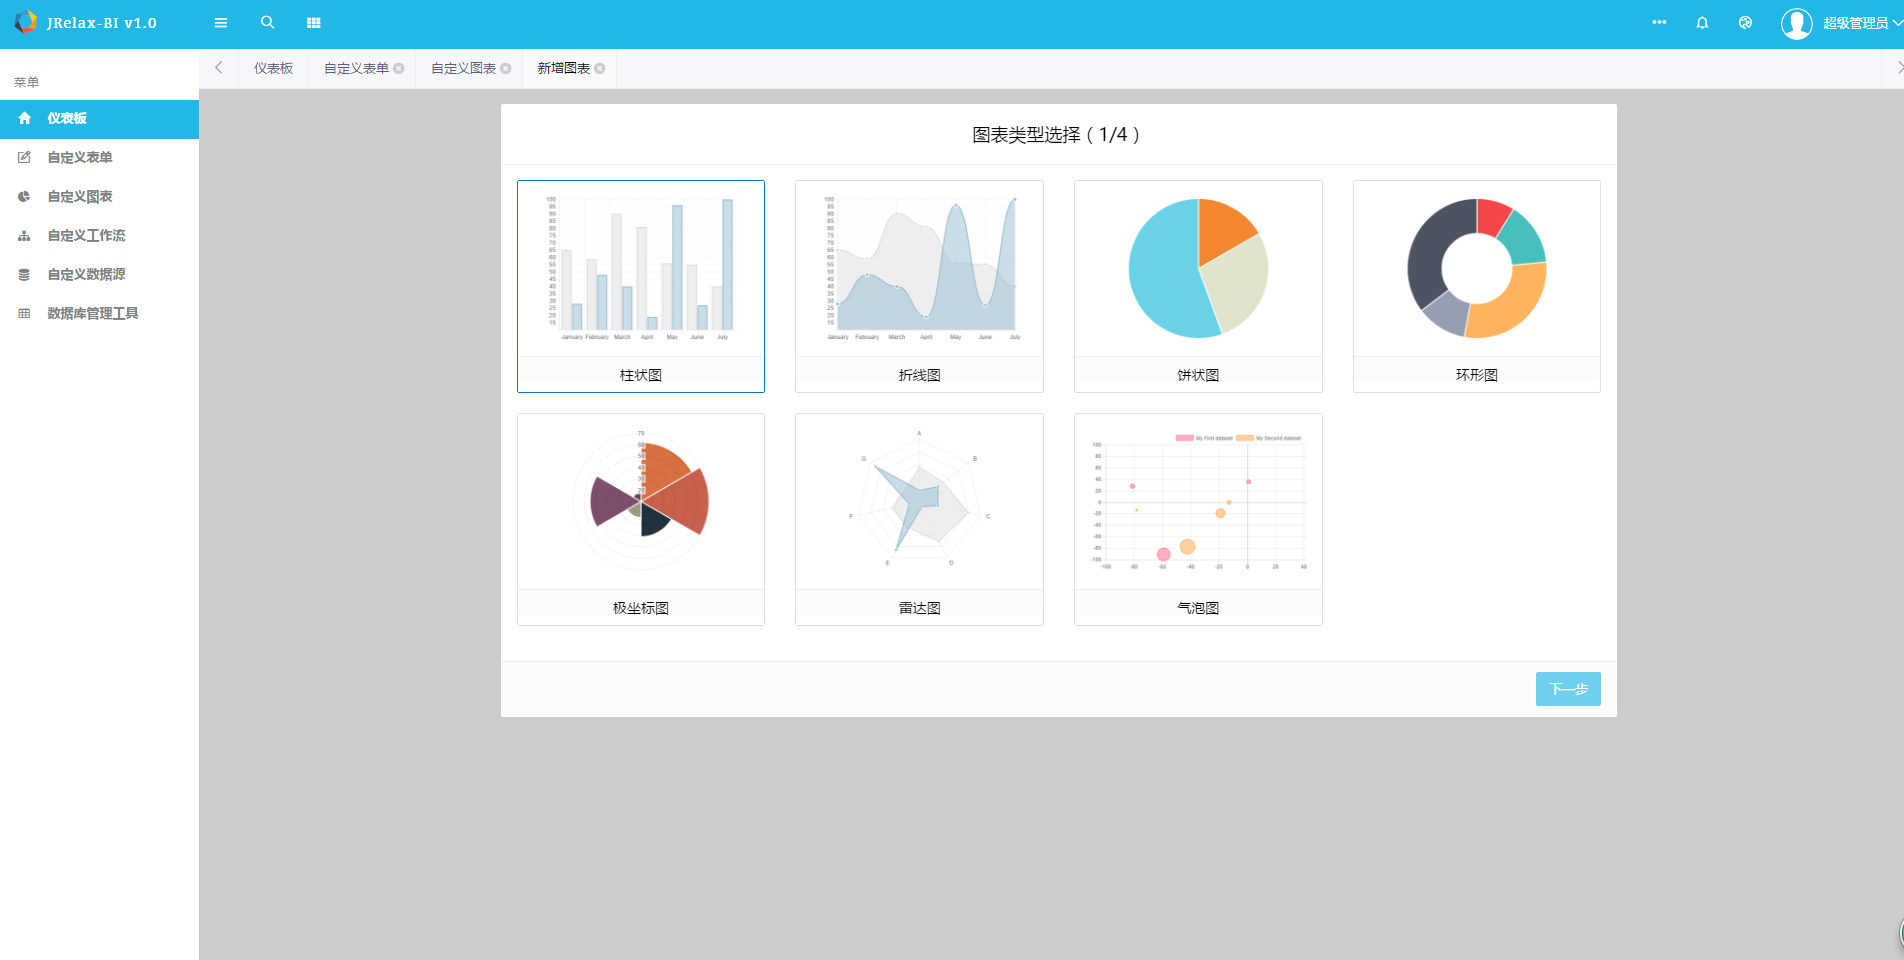Switch to the 仪表板 tab
This screenshot has width=1904, height=960.
[273, 68]
